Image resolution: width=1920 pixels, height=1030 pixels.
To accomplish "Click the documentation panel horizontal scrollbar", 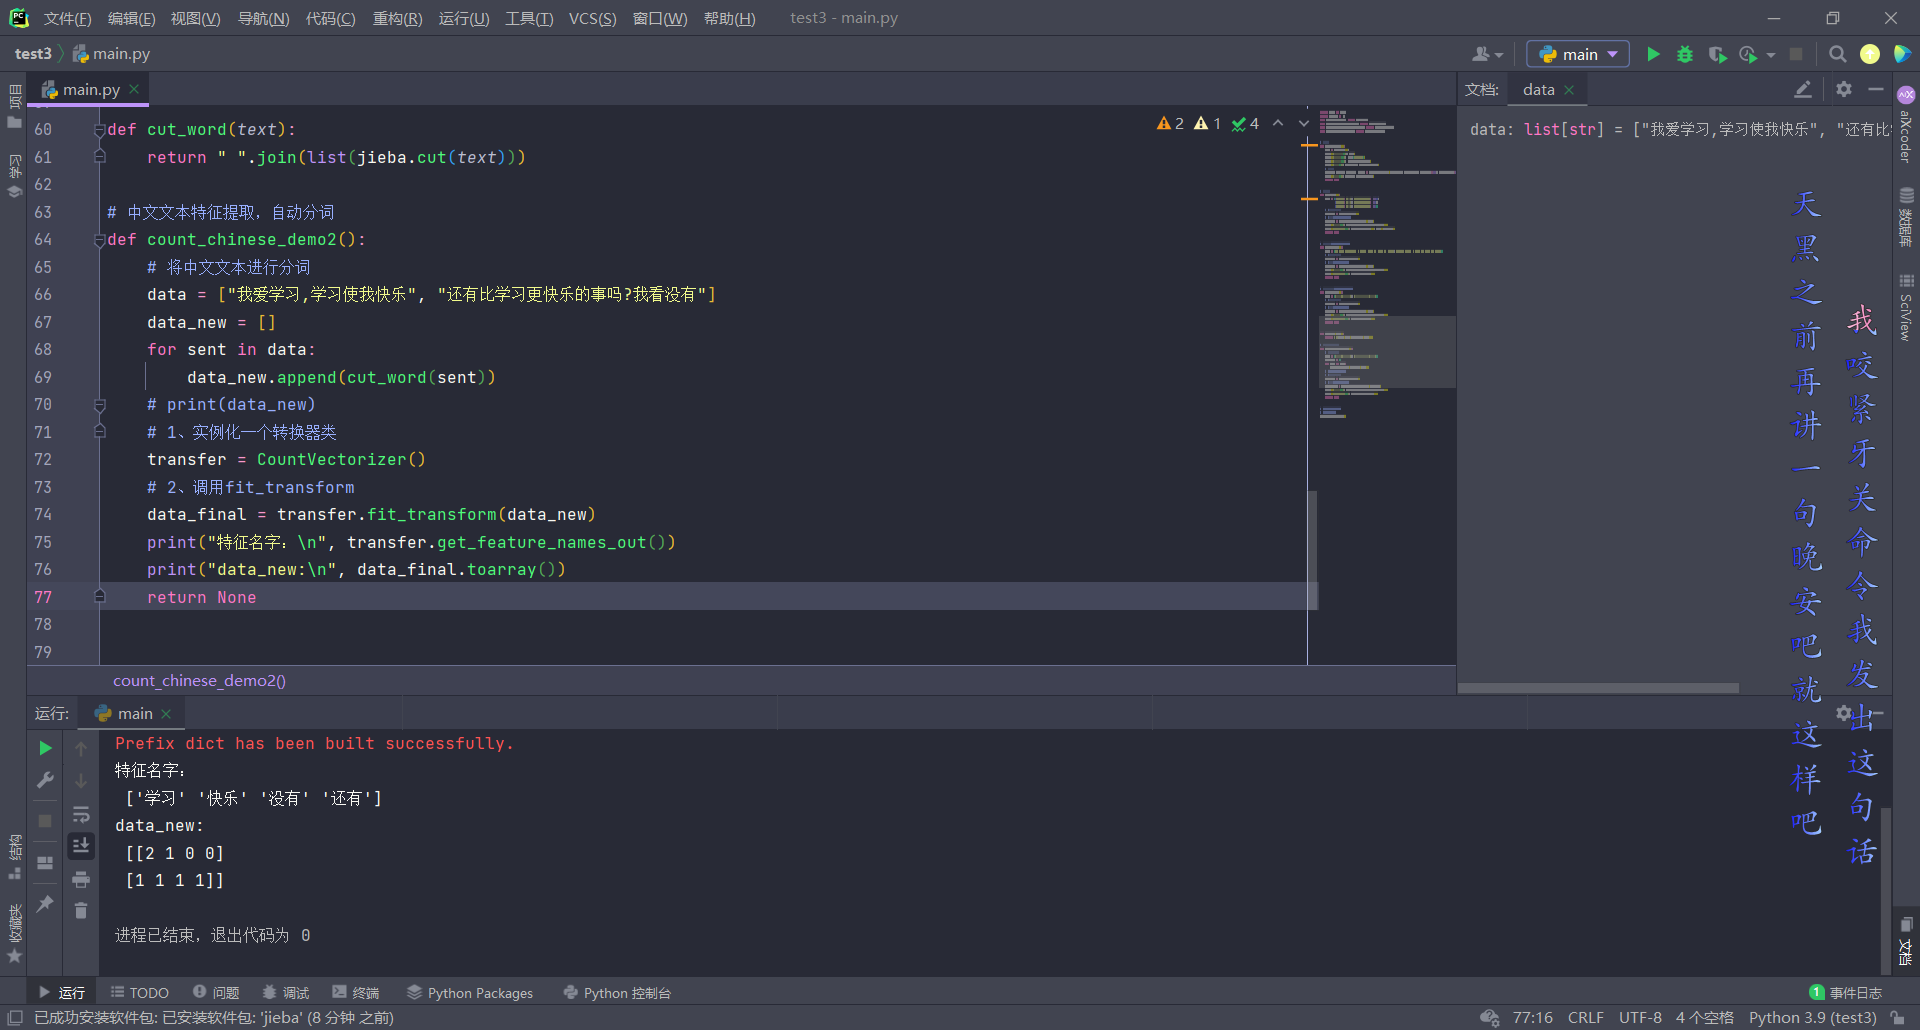I will [1598, 688].
